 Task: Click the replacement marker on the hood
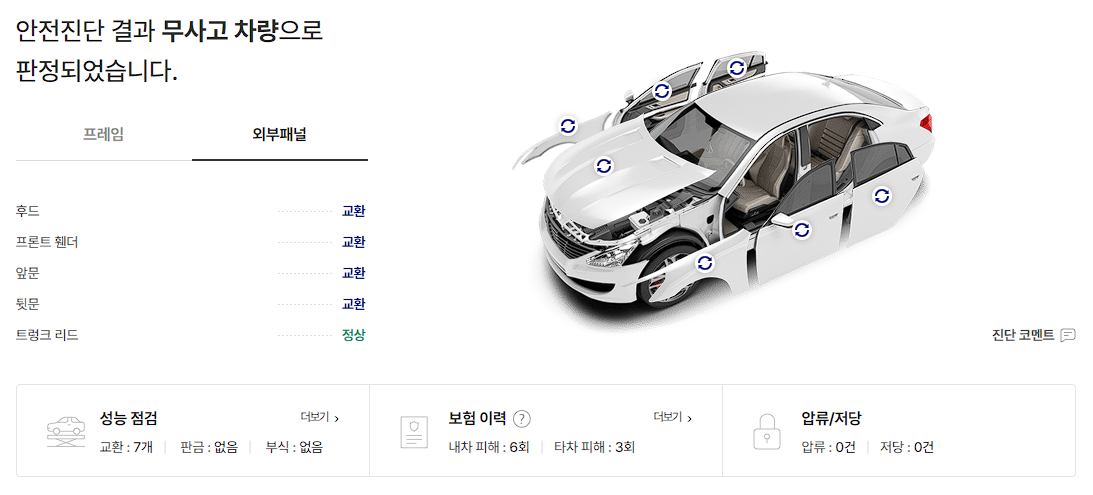604,166
